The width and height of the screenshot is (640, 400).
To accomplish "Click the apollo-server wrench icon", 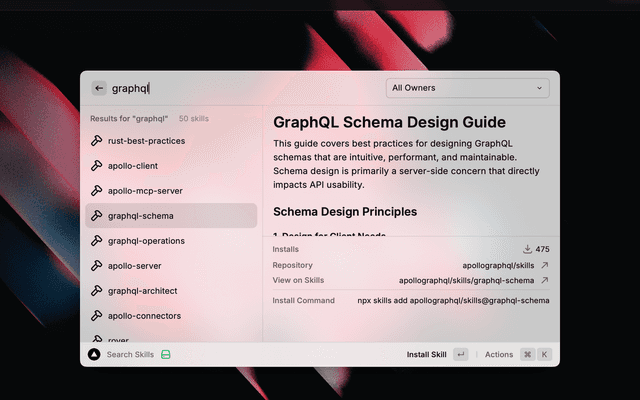I will point(96,266).
